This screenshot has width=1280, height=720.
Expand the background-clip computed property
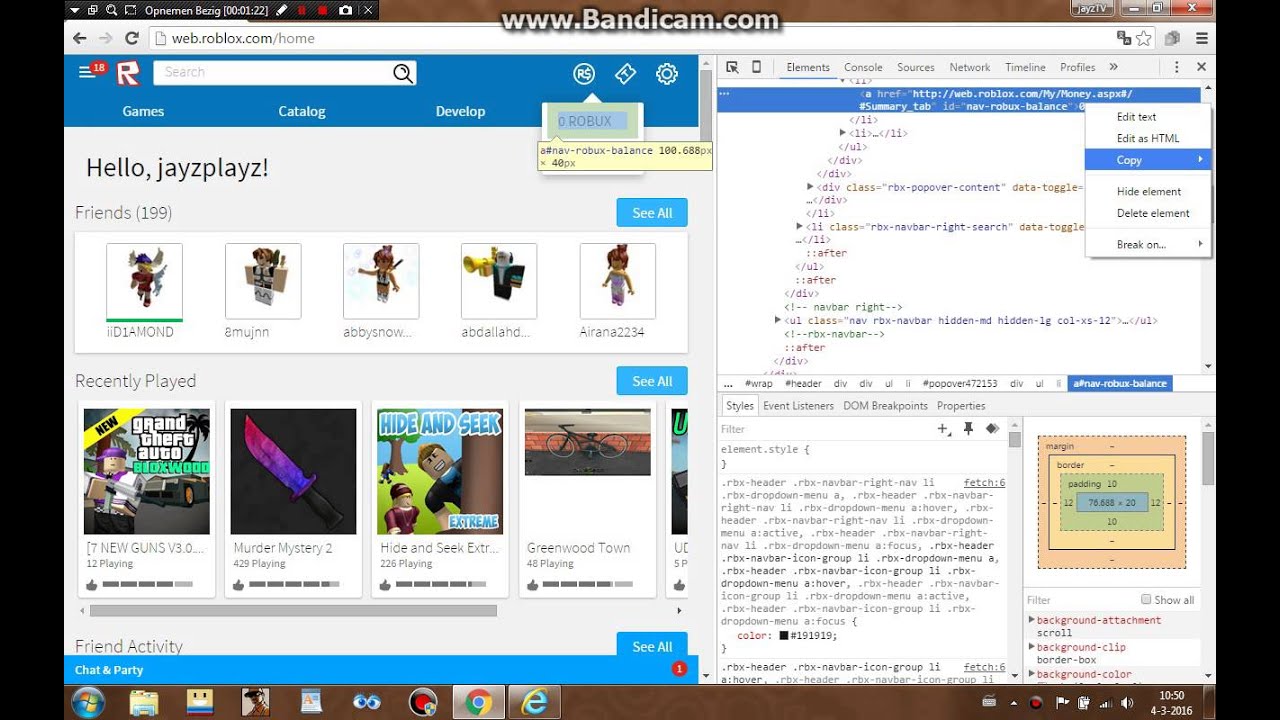point(1032,647)
